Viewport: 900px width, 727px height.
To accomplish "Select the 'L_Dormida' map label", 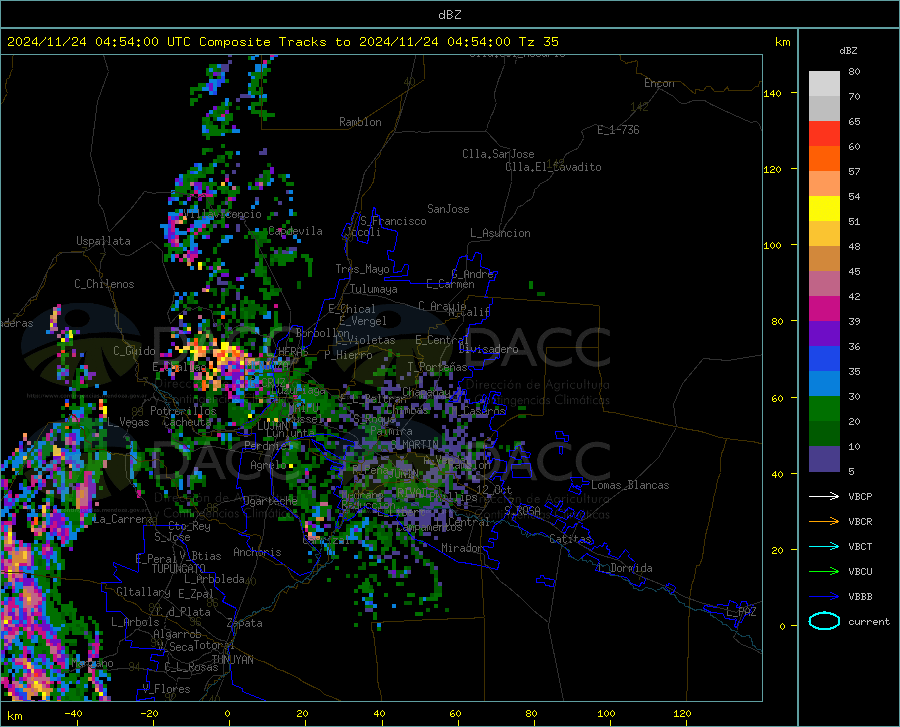I will coord(624,568).
